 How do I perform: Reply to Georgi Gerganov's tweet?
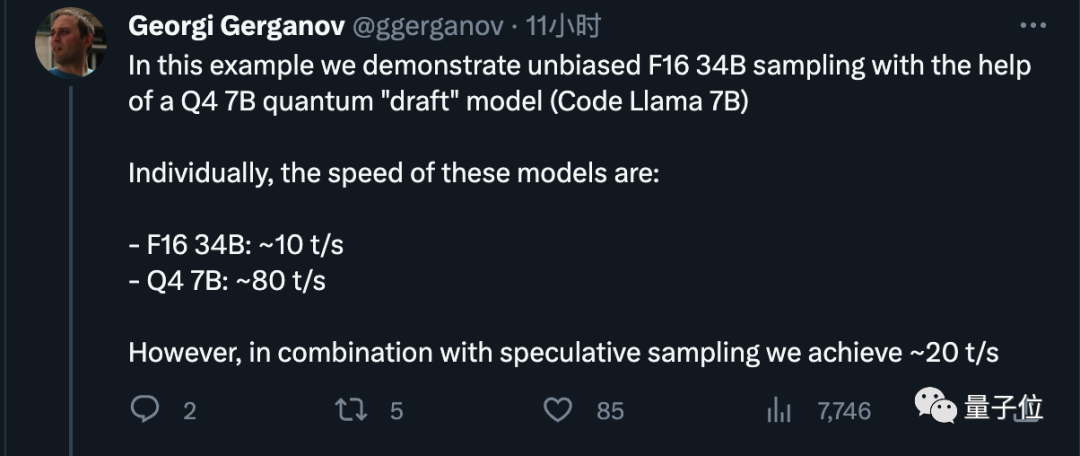(146, 410)
